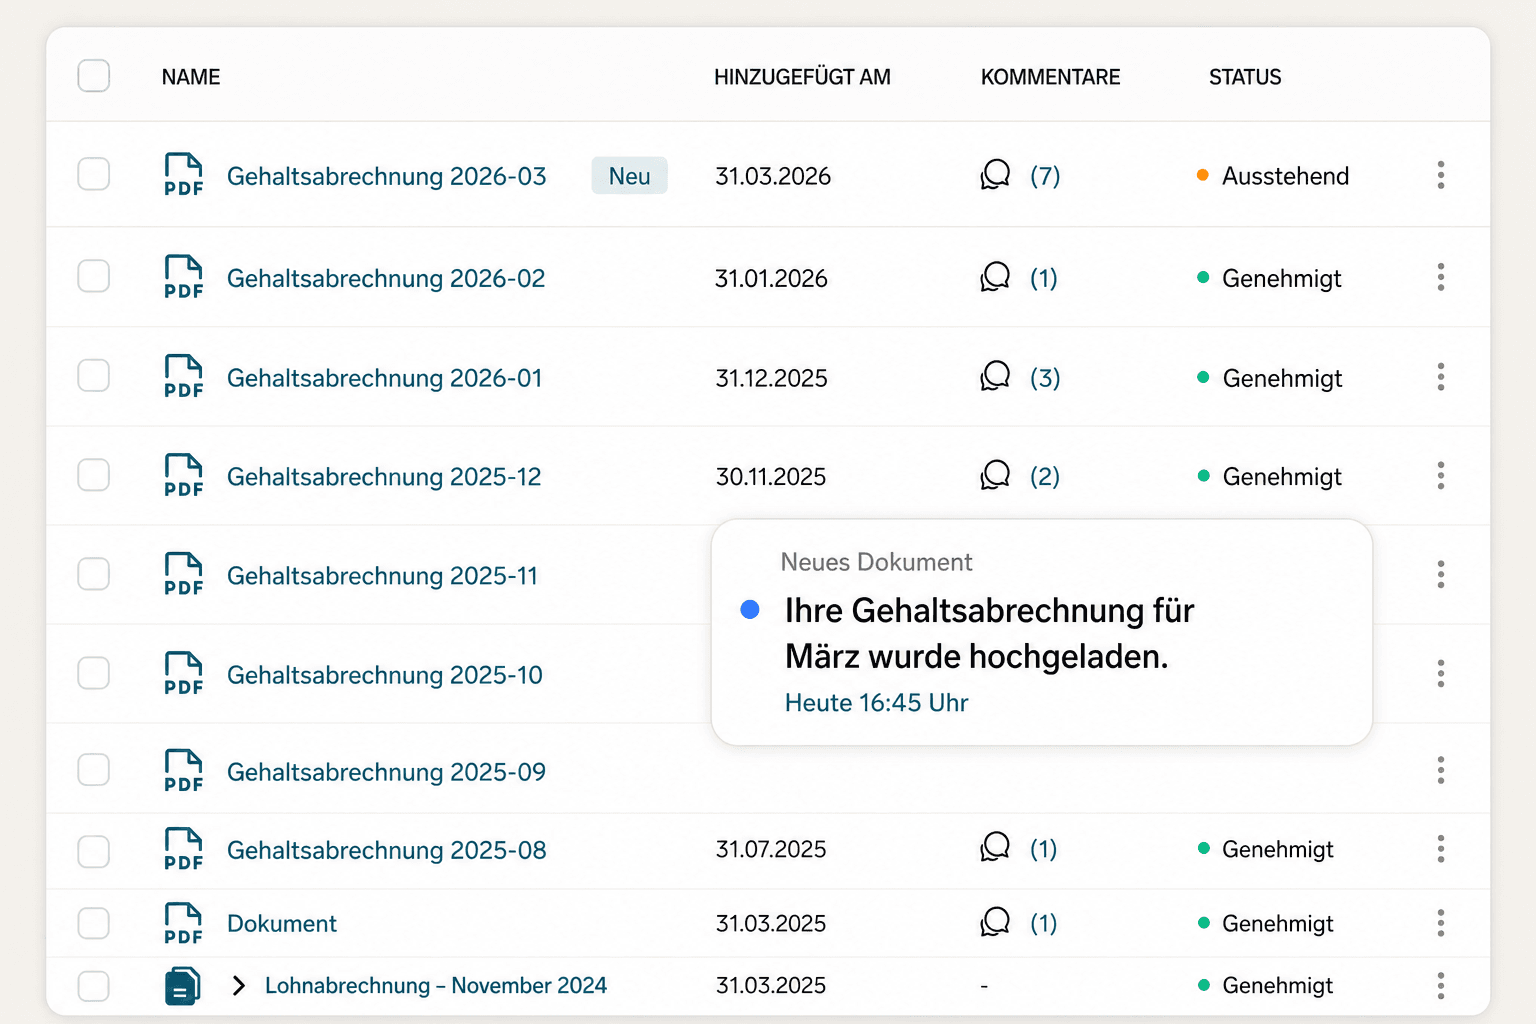Click PDF icon of Gehaltsabrechnung 2026-03
The width and height of the screenshot is (1536, 1024).
(184, 175)
